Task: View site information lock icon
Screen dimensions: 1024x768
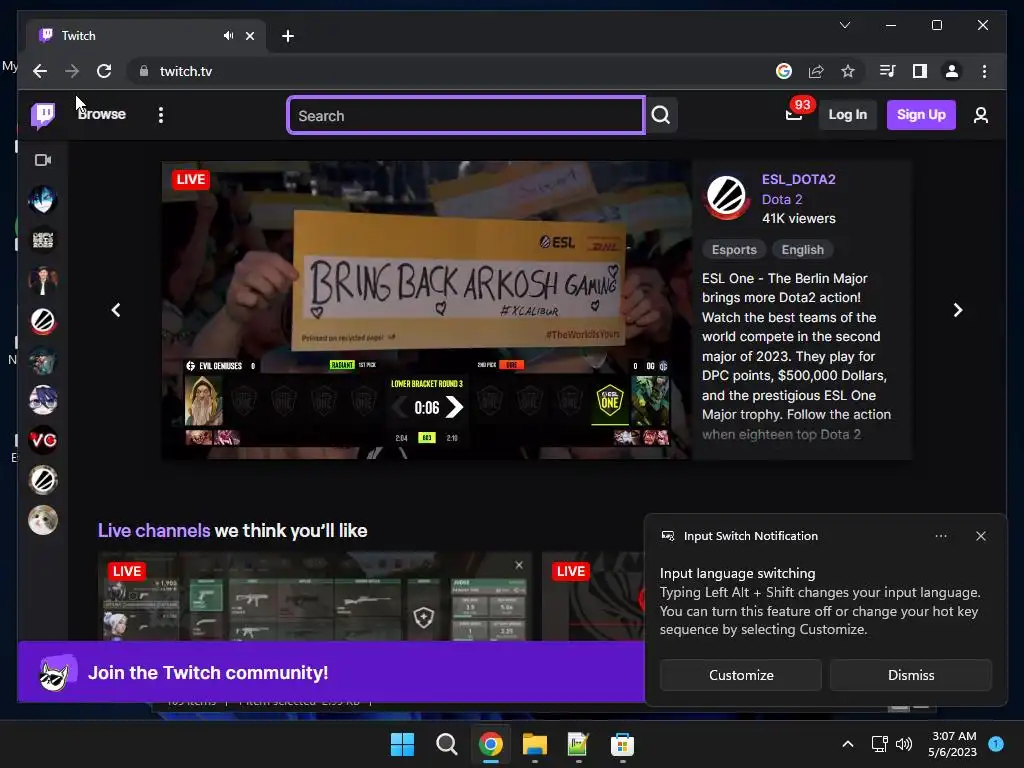Action: point(144,71)
